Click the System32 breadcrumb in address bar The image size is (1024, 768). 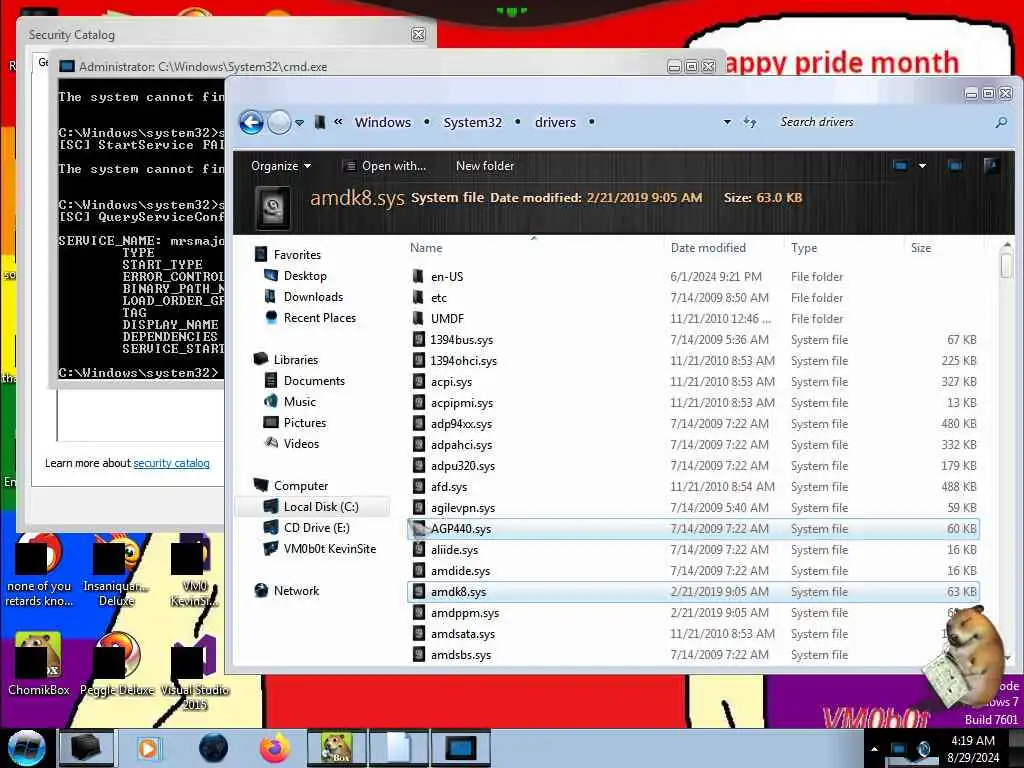point(473,122)
